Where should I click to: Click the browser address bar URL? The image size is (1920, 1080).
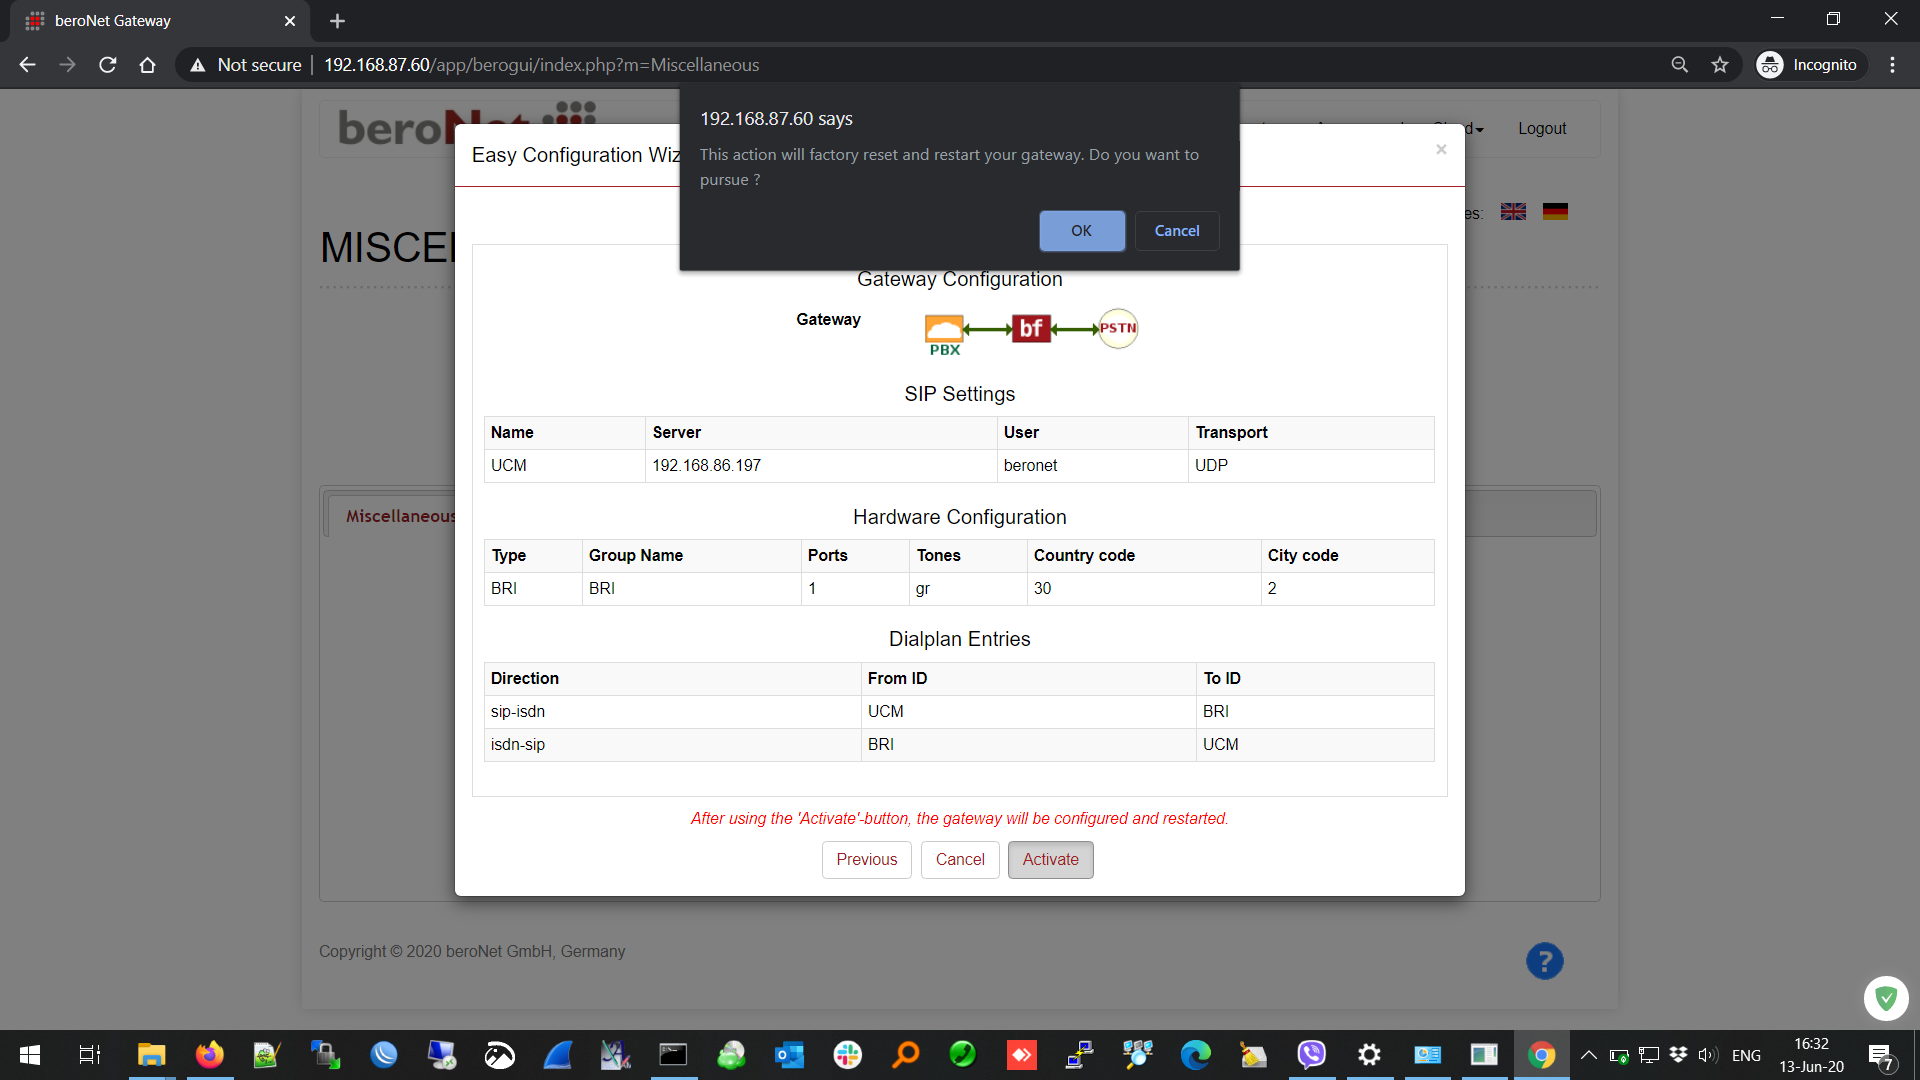[541, 65]
